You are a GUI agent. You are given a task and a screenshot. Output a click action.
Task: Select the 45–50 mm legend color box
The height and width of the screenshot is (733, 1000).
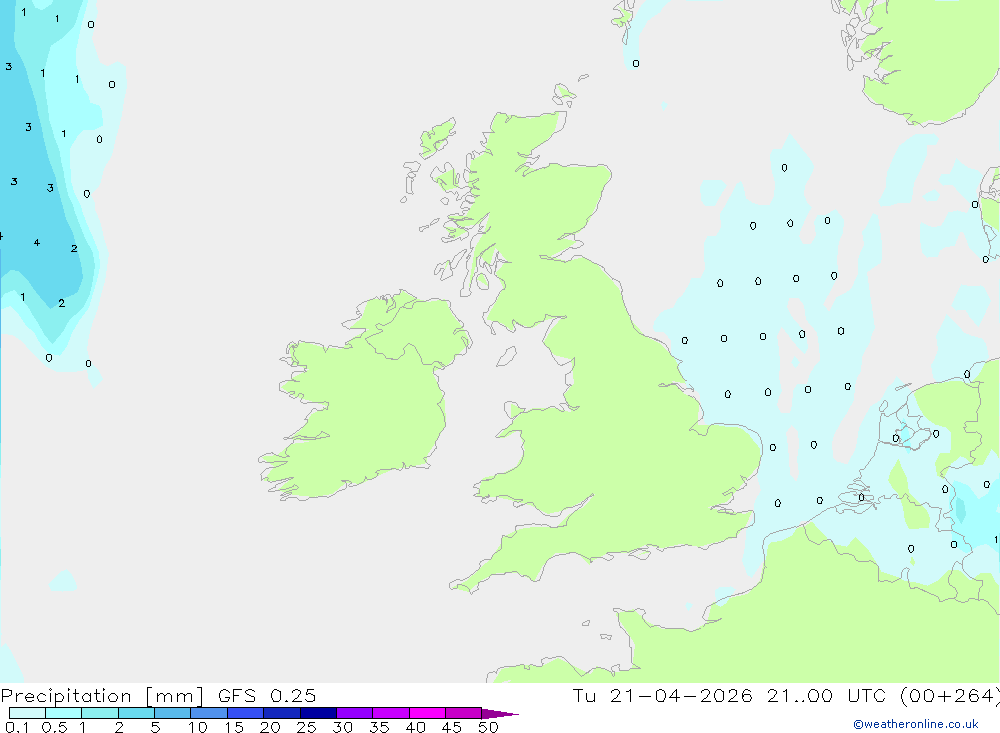464,713
